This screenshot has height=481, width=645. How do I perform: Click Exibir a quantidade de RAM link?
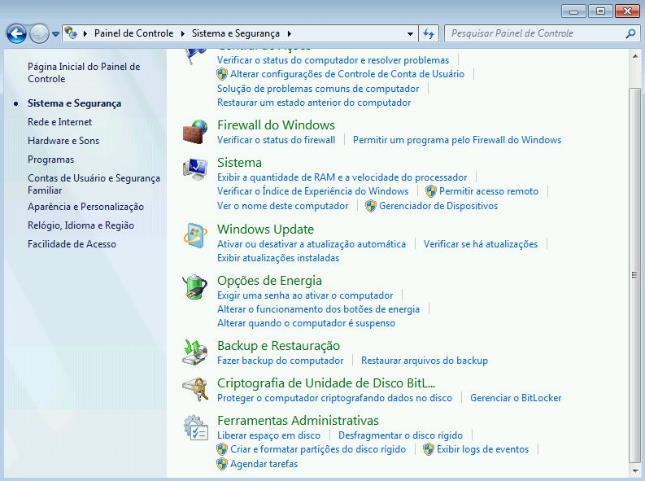(342, 177)
